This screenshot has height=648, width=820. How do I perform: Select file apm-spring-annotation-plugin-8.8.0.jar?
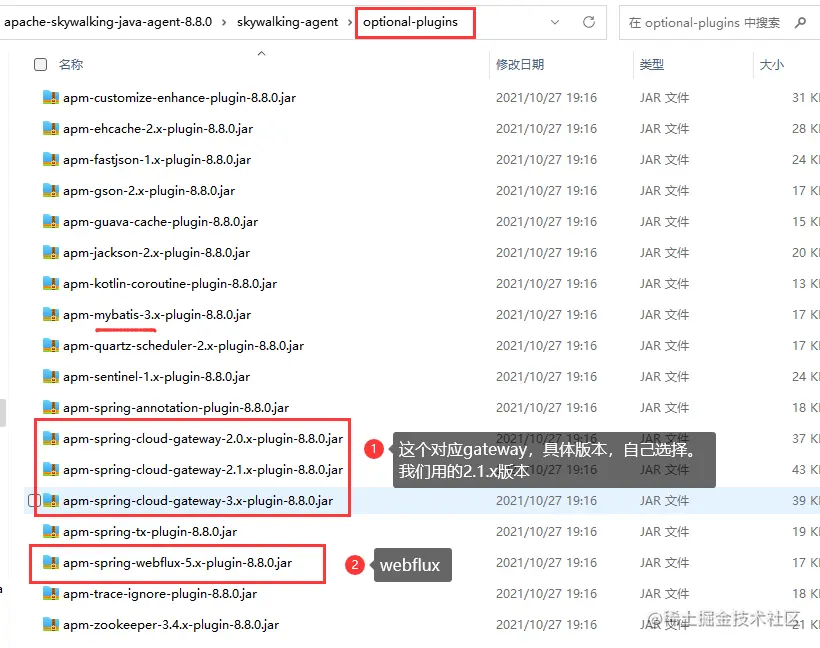pos(176,408)
